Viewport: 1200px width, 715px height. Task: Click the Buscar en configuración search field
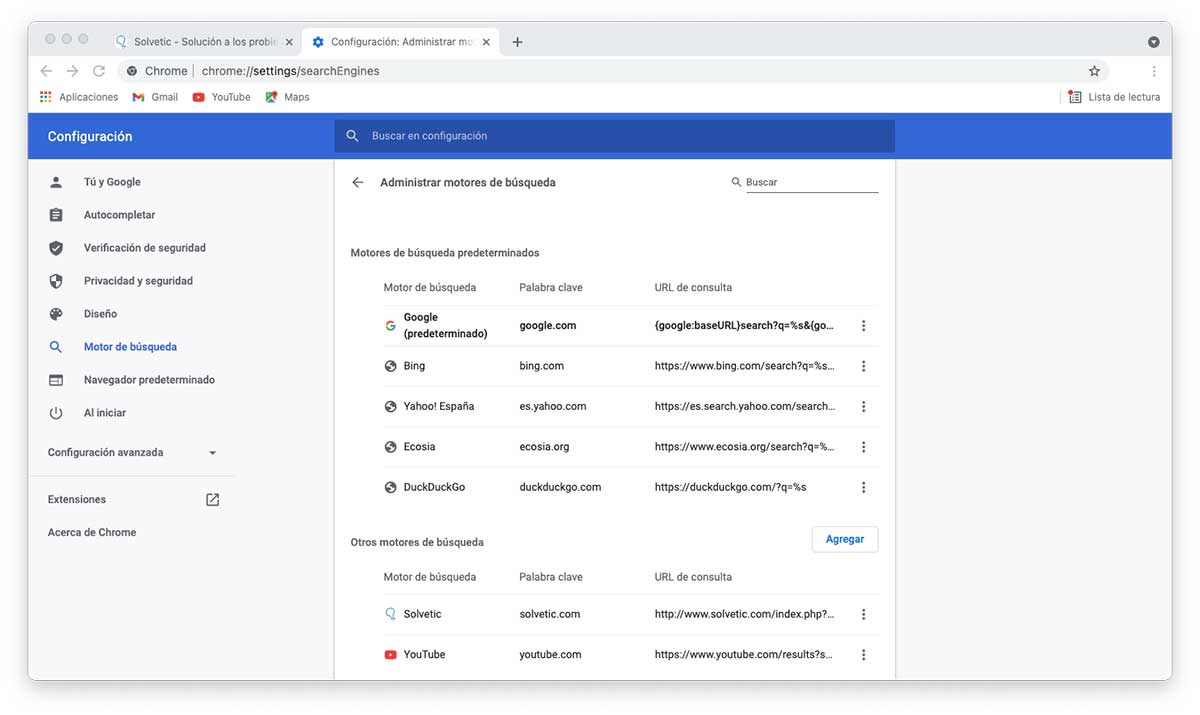pyautogui.click(x=614, y=136)
